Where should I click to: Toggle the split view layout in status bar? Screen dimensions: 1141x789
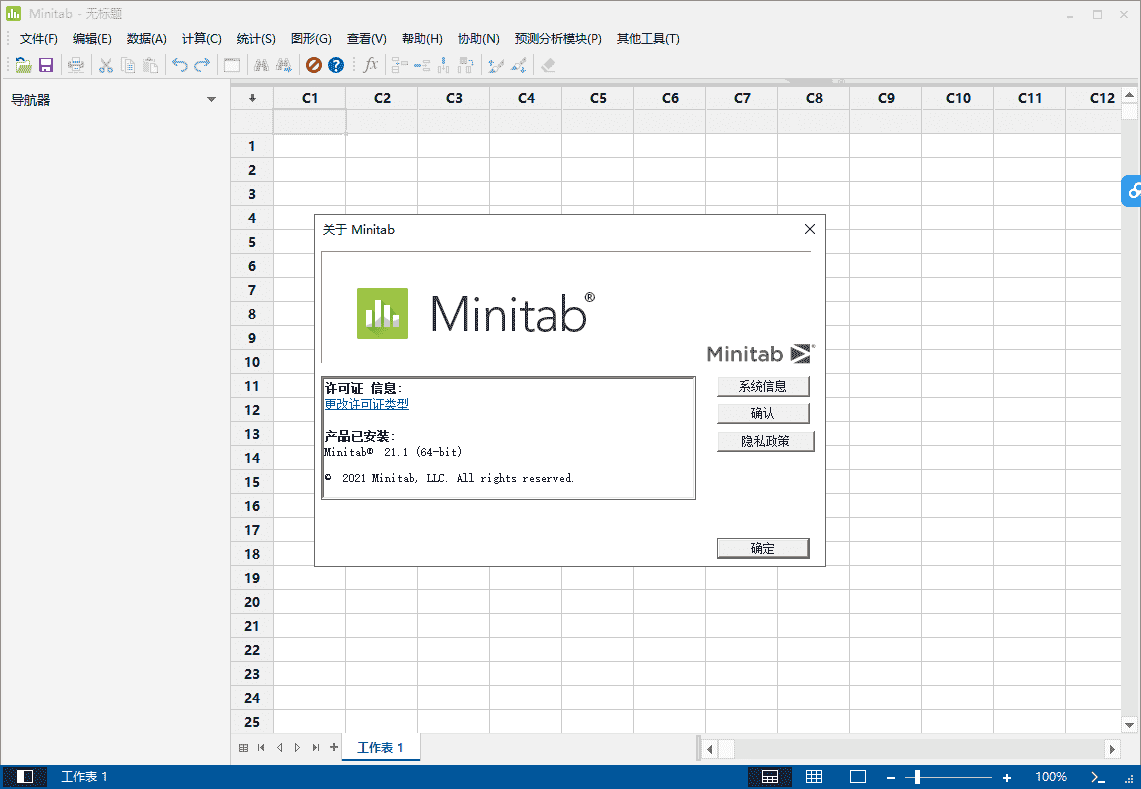(x=770, y=776)
